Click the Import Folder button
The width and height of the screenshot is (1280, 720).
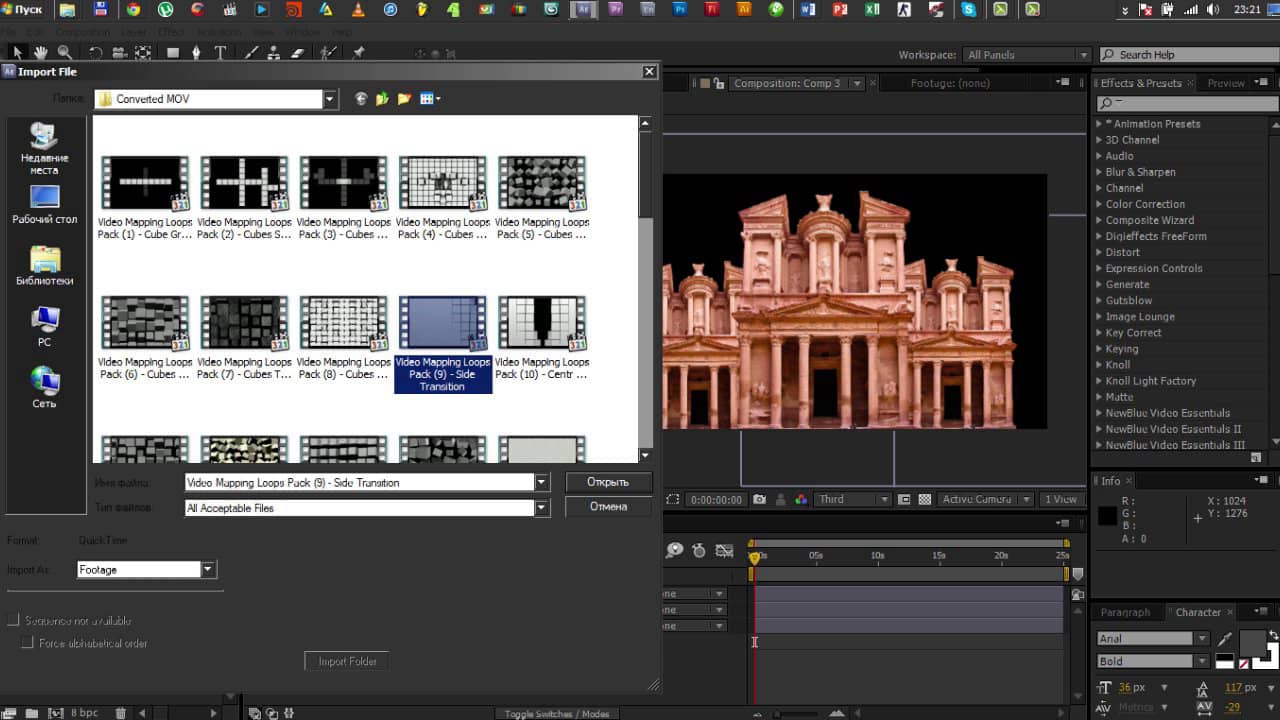(347, 661)
